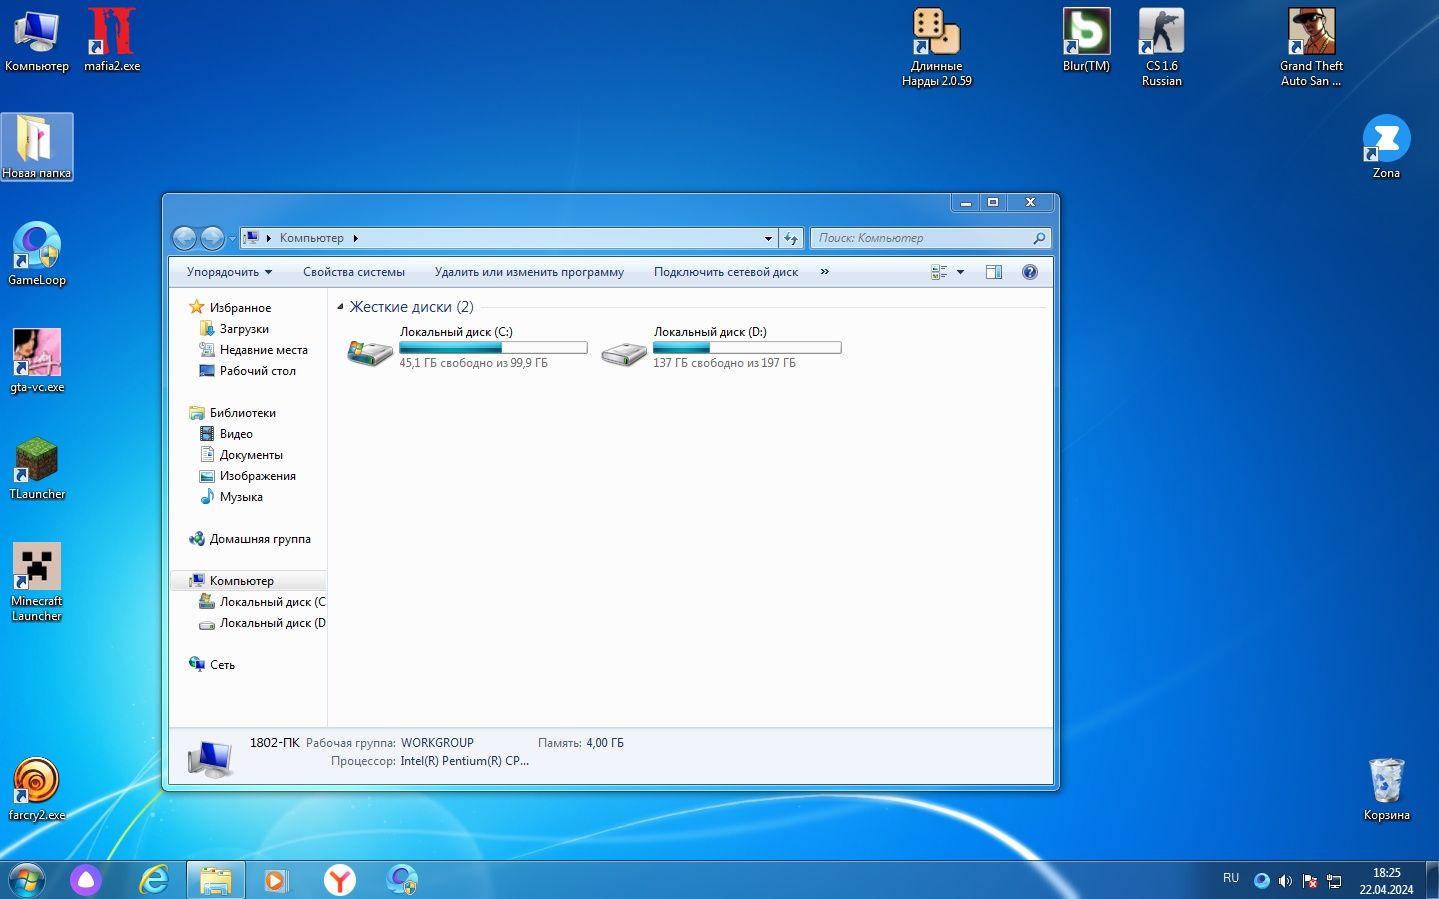The image size is (1439, 899).
Task: Click the C: drive usage bar
Action: 493,348
